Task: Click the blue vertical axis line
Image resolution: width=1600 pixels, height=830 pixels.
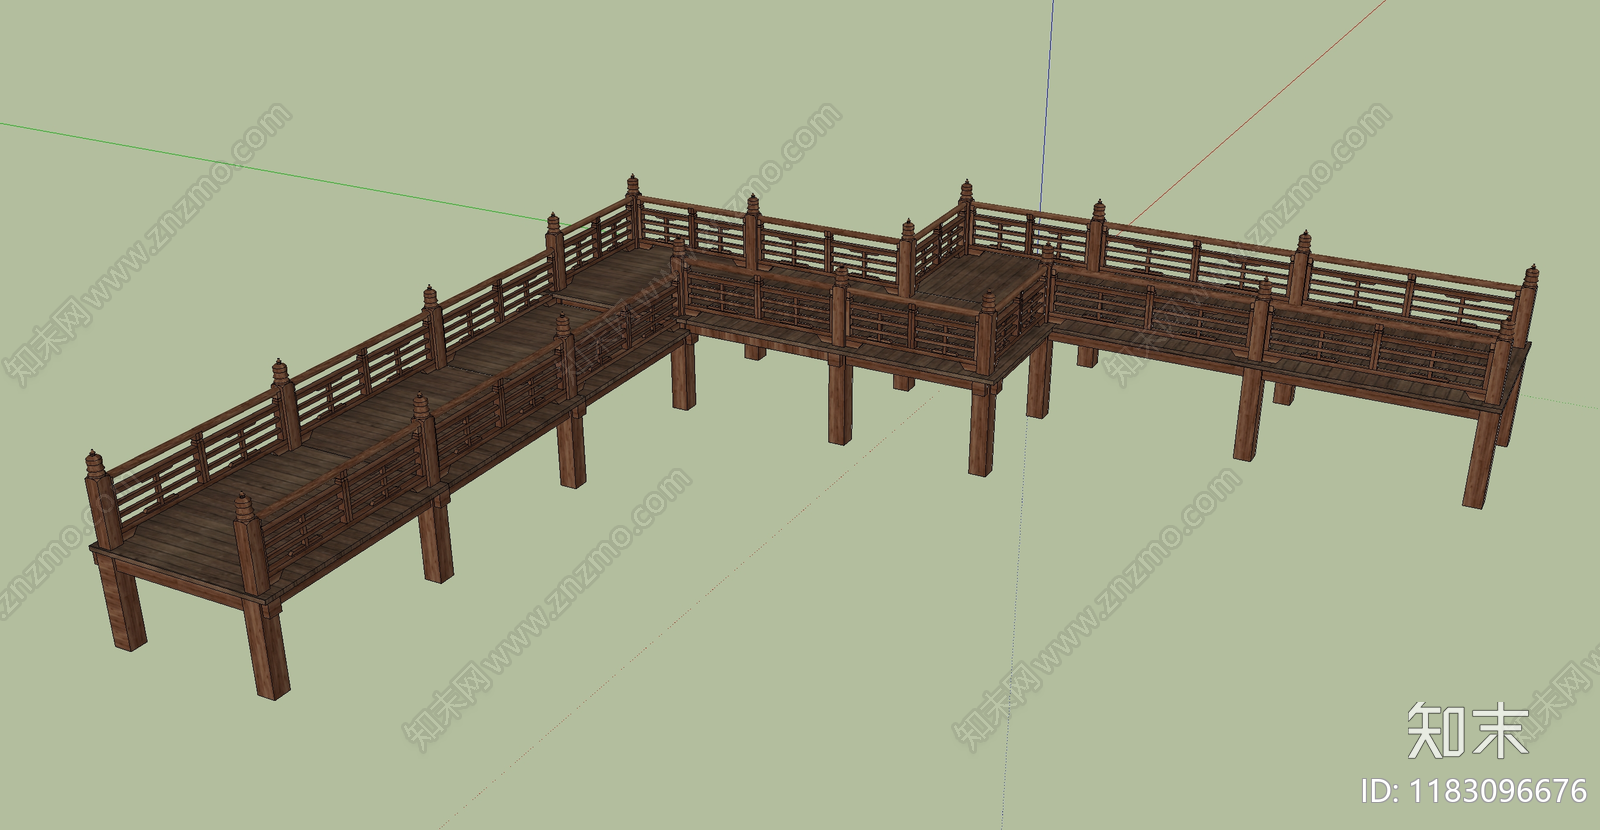Action: (x=1046, y=110)
